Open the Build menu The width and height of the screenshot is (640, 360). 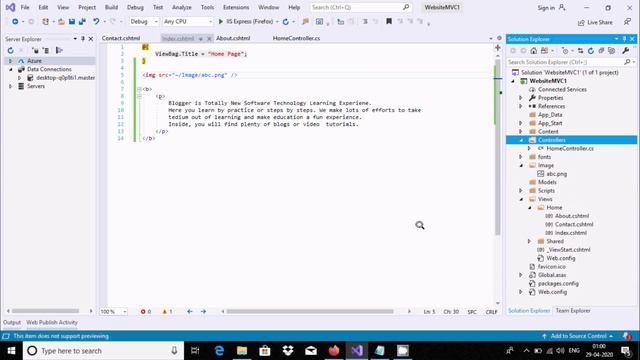[x=111, y=7]
